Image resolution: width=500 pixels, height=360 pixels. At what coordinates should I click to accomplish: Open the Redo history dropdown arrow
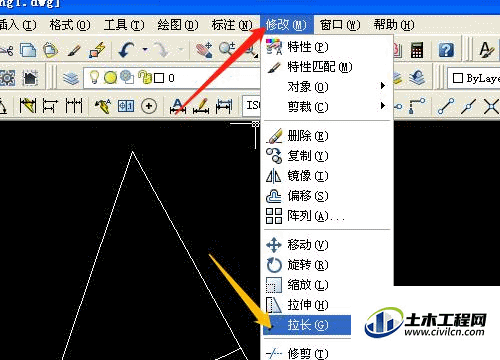181,50
